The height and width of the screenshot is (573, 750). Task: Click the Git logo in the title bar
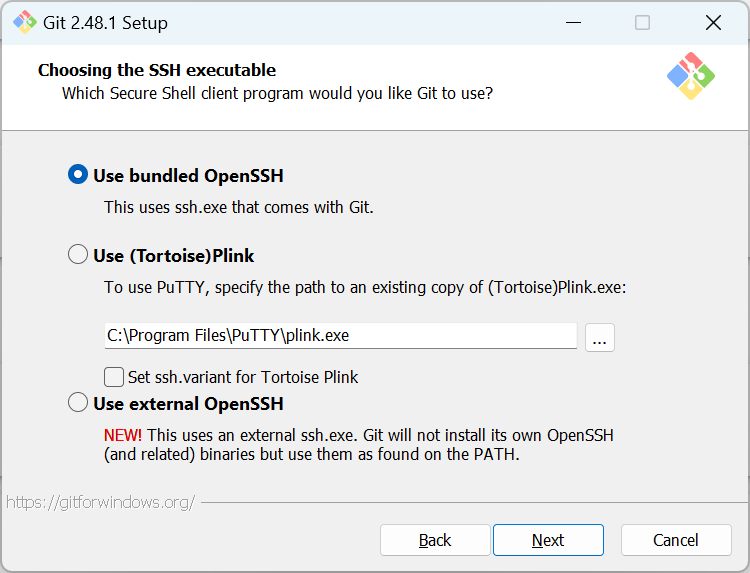24,22
